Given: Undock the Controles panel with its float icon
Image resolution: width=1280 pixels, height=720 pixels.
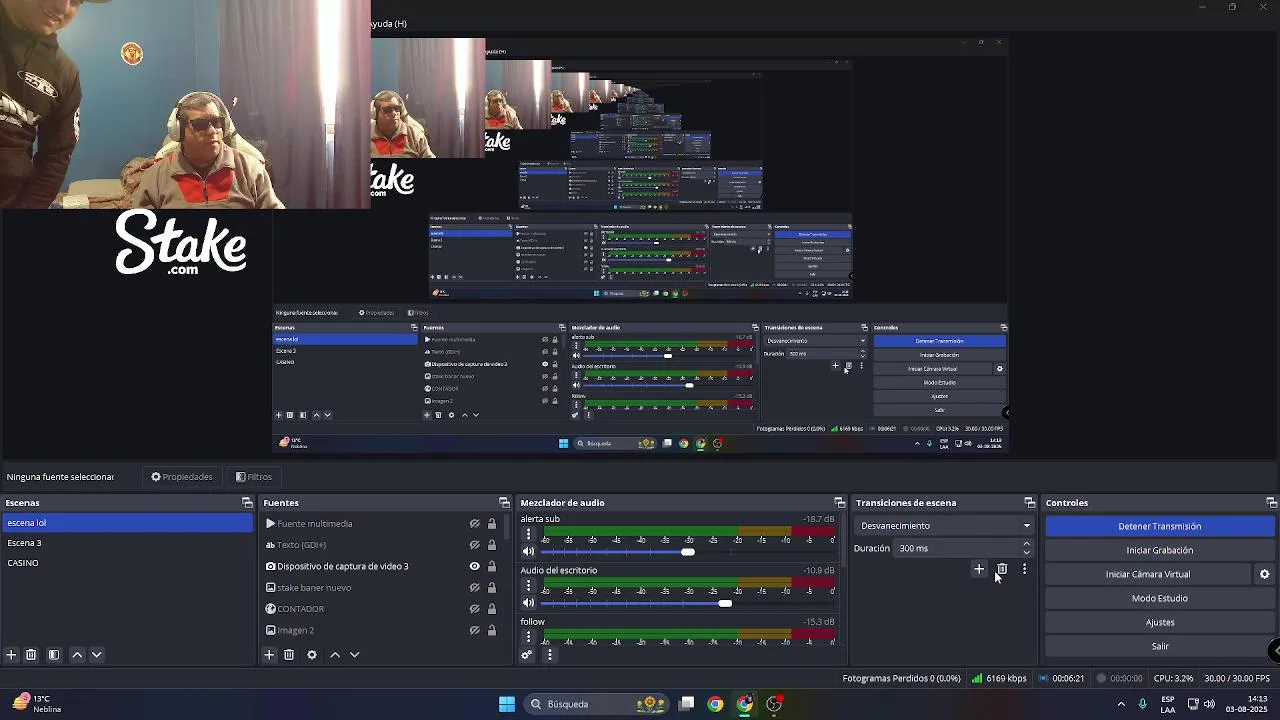Looking at the screenshot, I should coord(1271,503).
